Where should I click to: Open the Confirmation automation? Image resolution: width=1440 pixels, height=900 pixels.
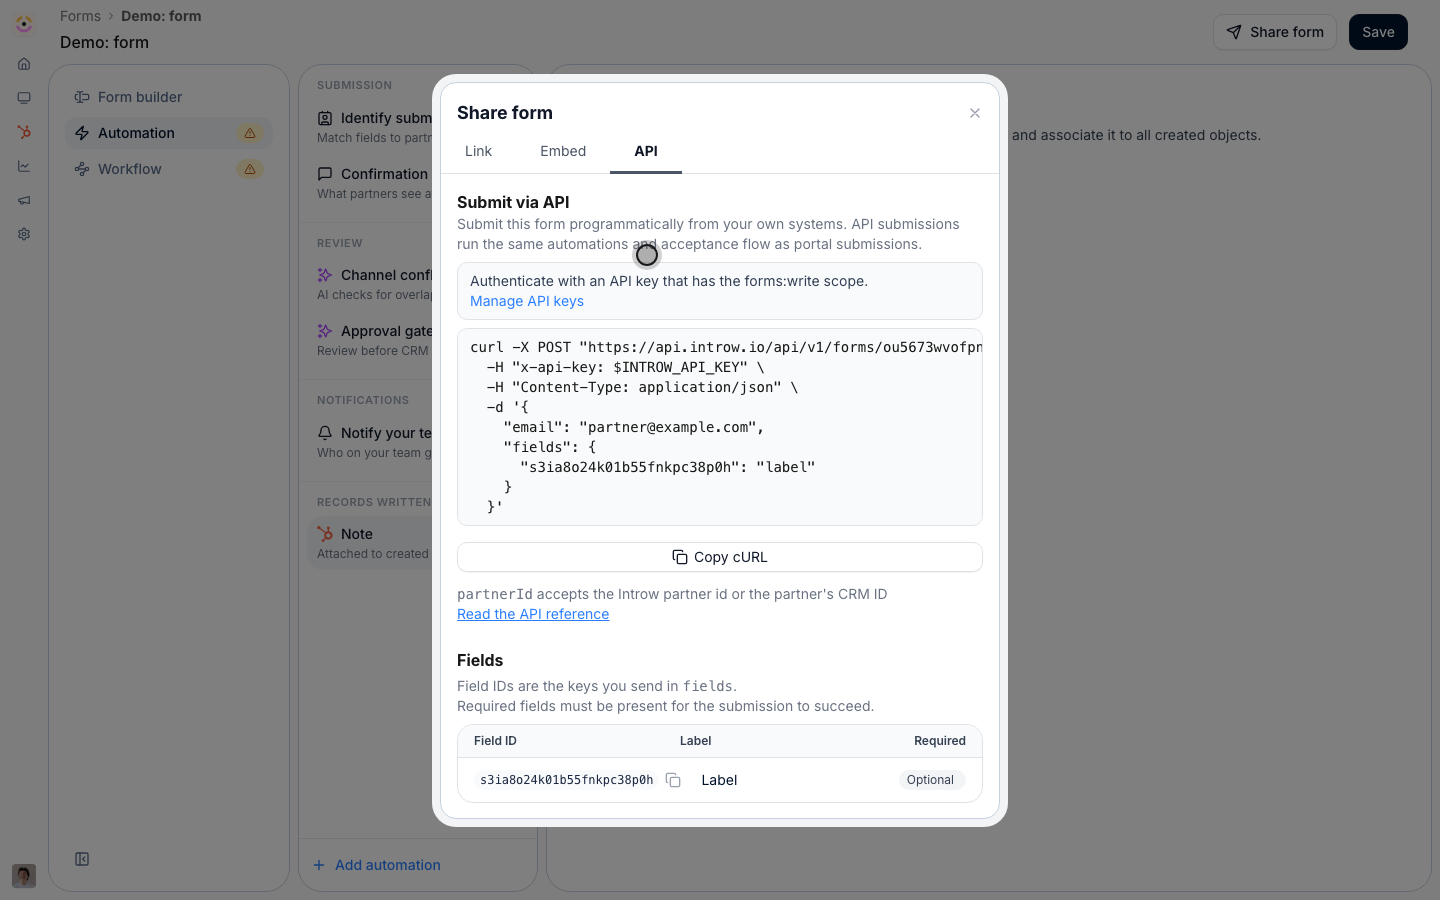click(370, 183)
